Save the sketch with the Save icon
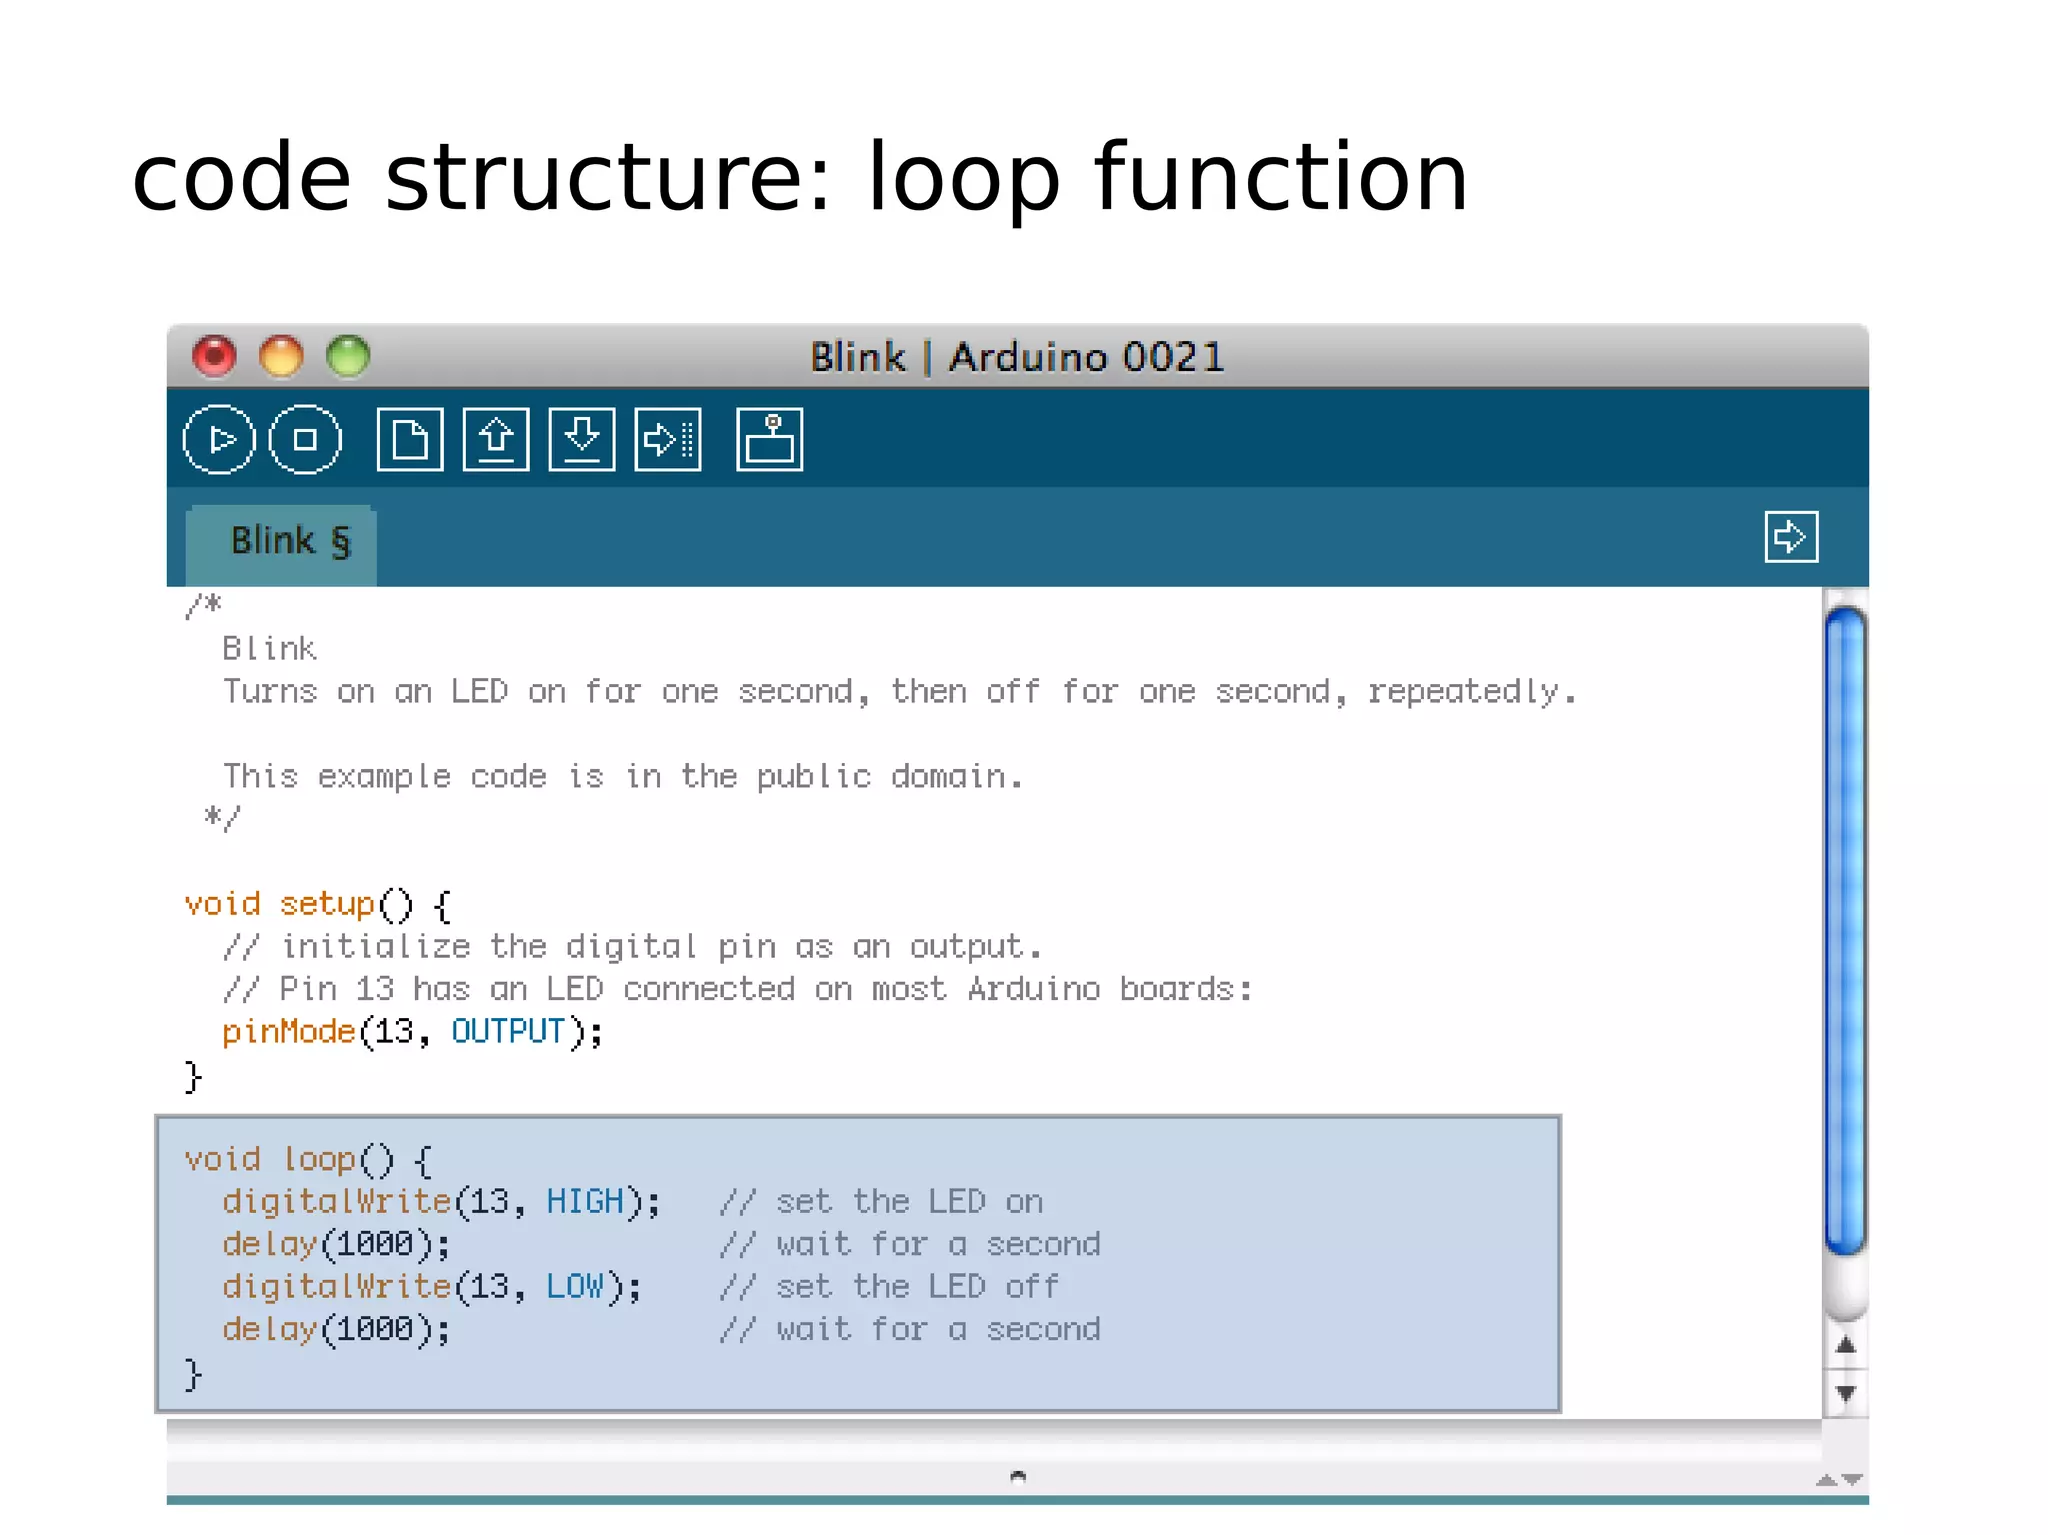Screen dimensions: 2048x1535 [x=582, y=439]
